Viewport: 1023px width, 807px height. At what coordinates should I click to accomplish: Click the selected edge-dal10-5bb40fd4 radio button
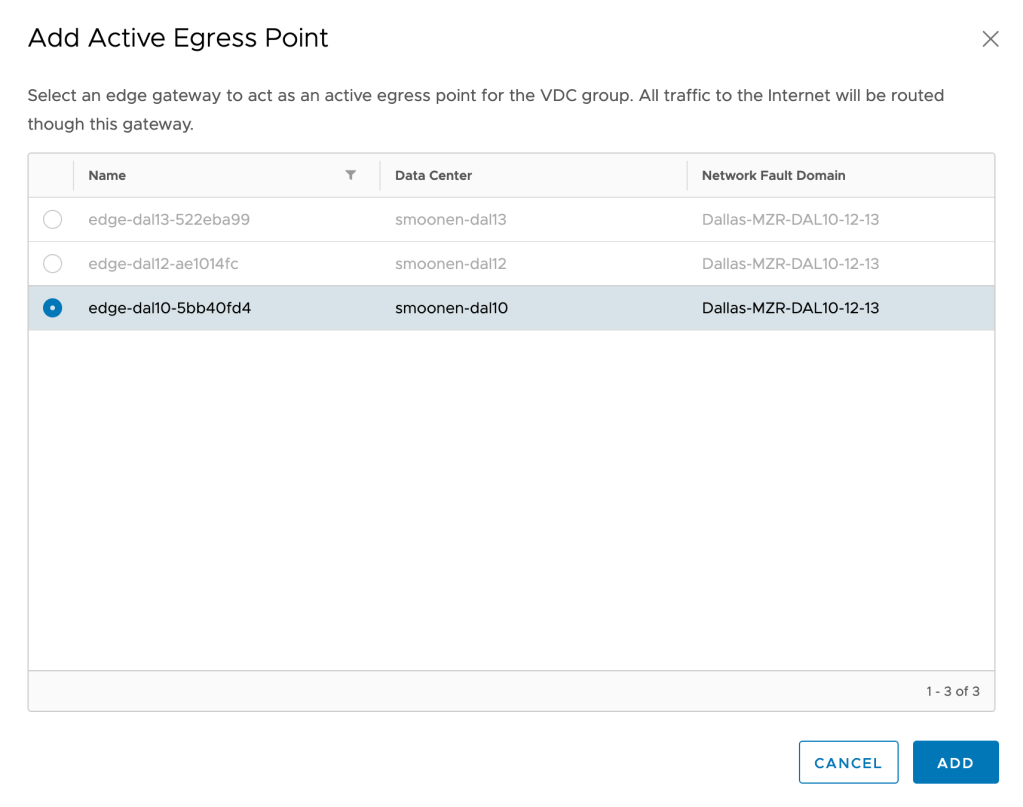[x=53, y=308]
